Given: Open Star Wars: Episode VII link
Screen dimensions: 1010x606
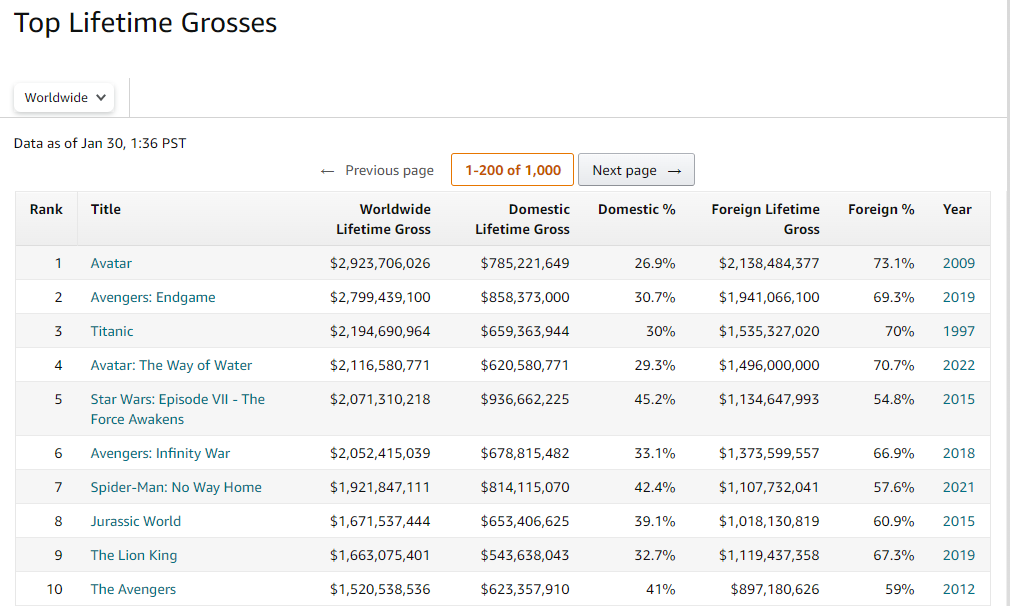Looking at the screenshot, I should tap(178, 409).
